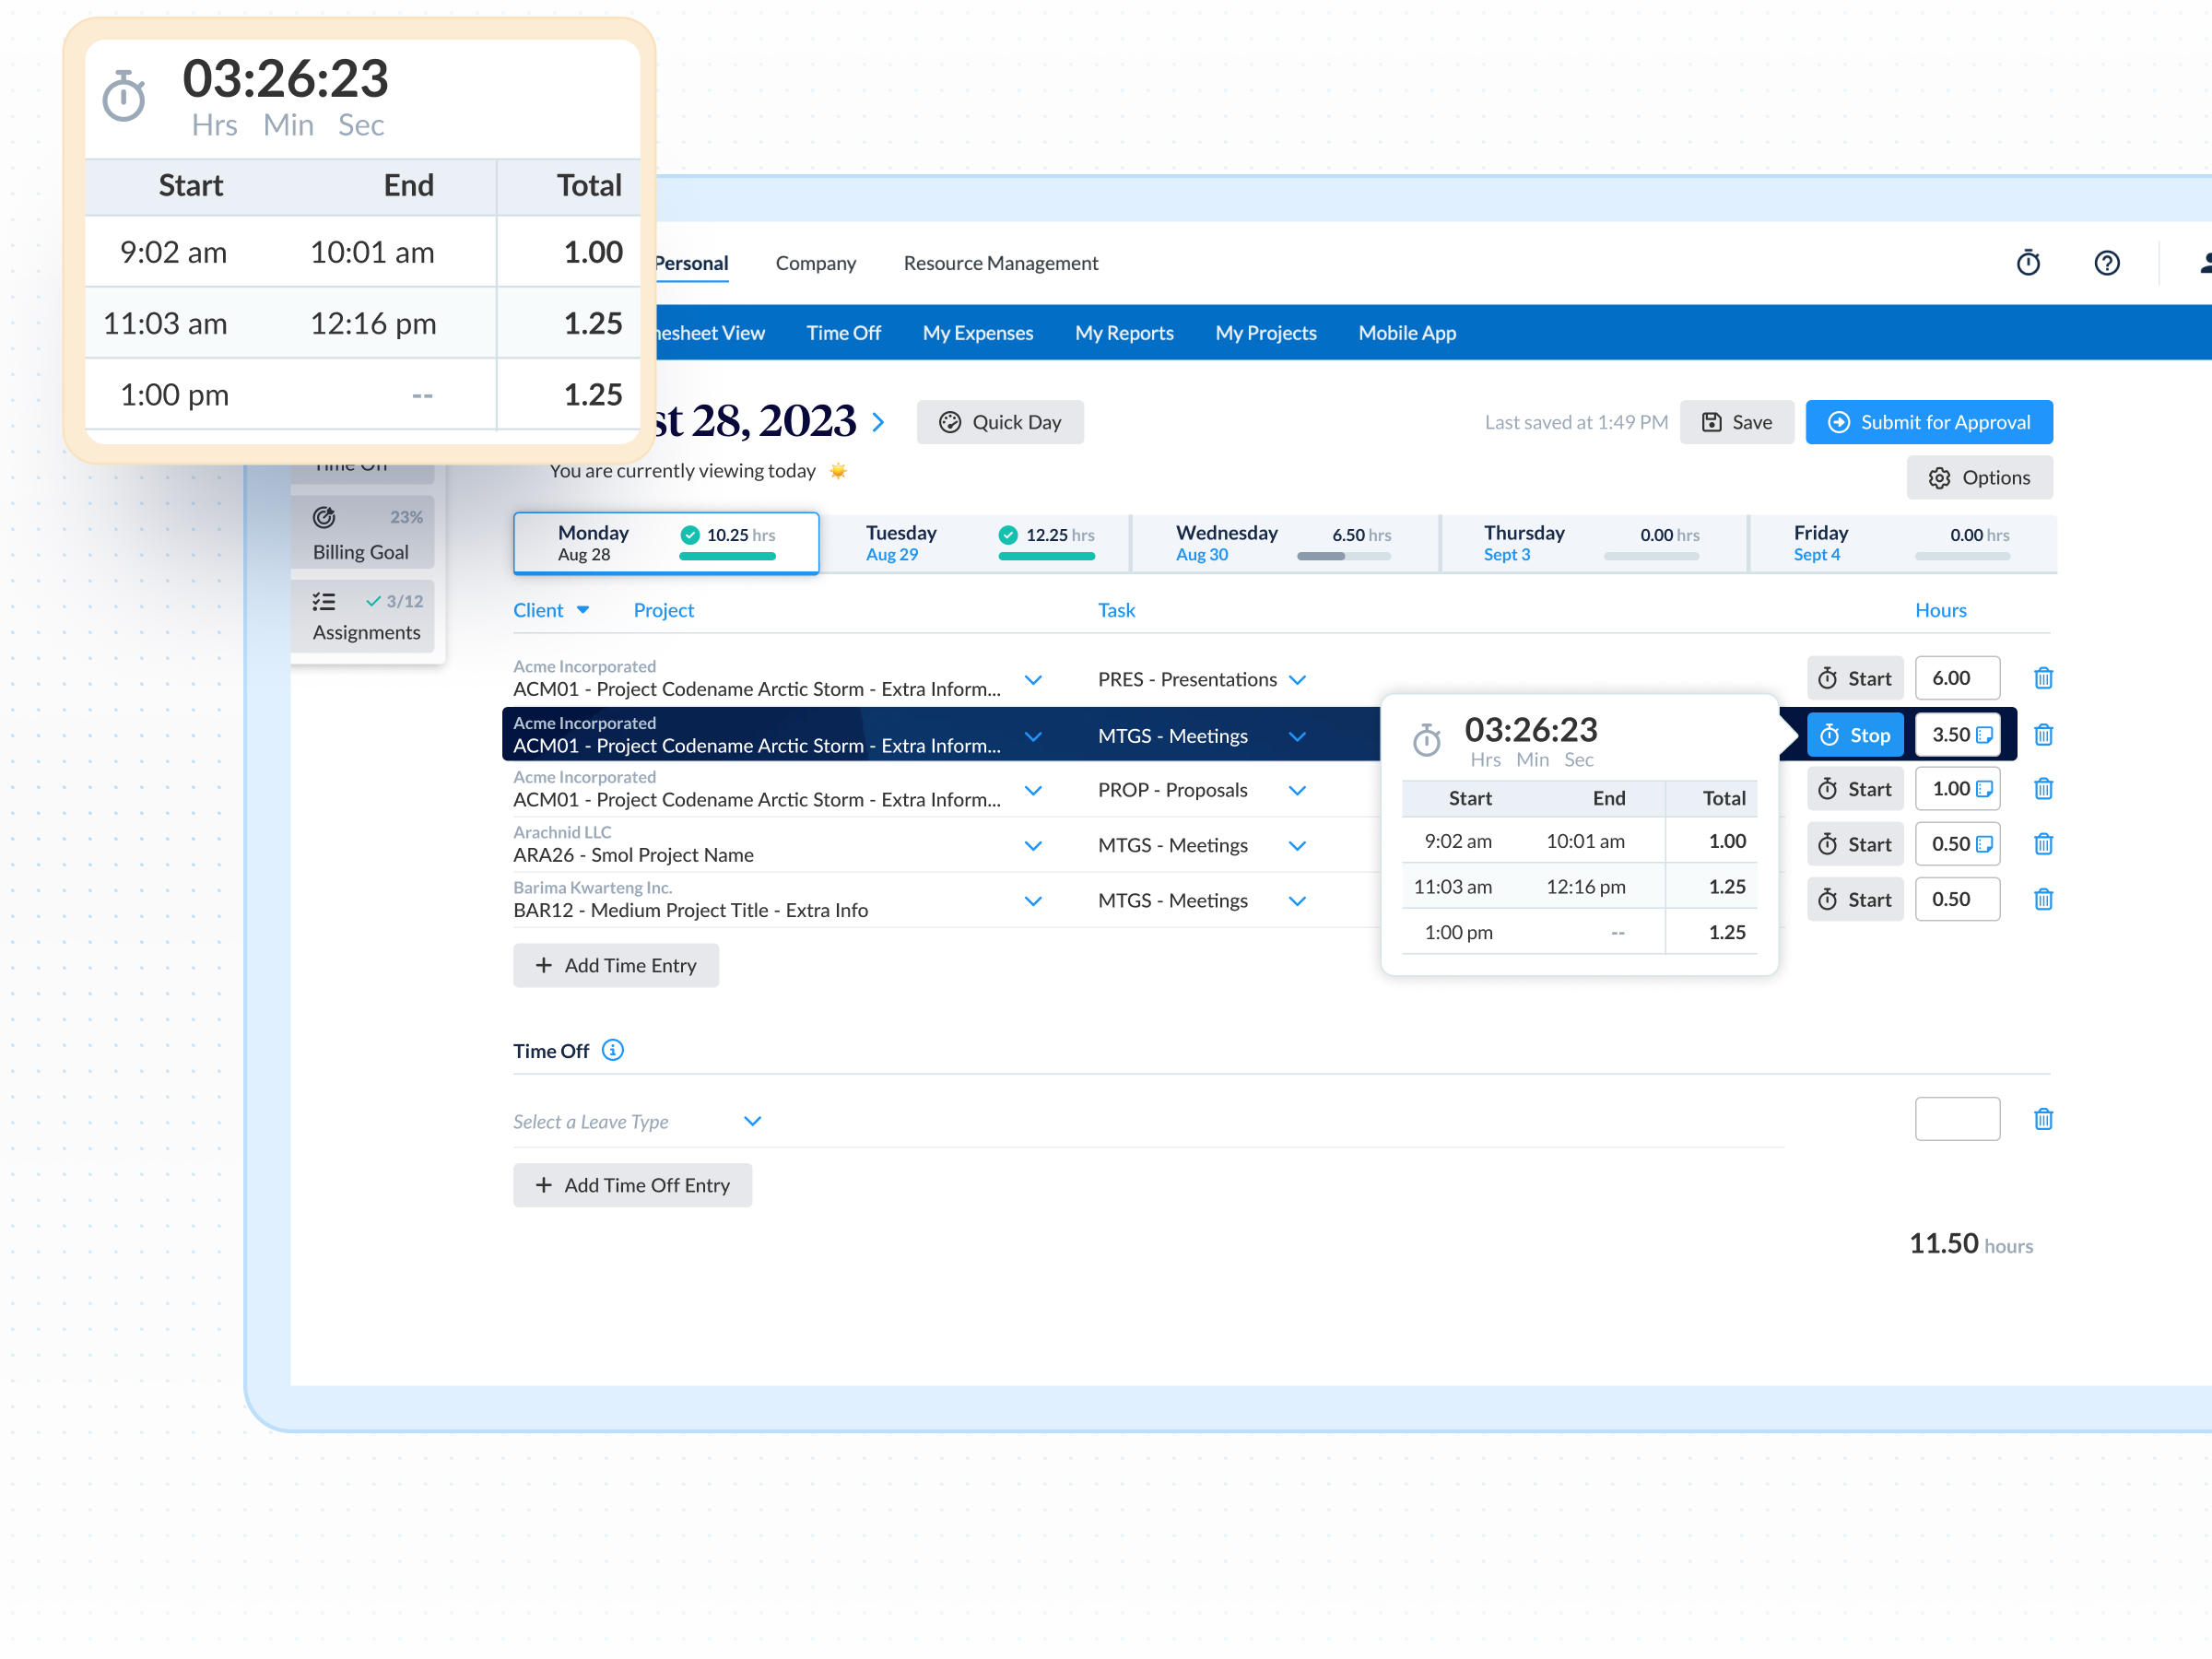Select Wednesday Aug 30 day progress tab

tap(1284, 543)
